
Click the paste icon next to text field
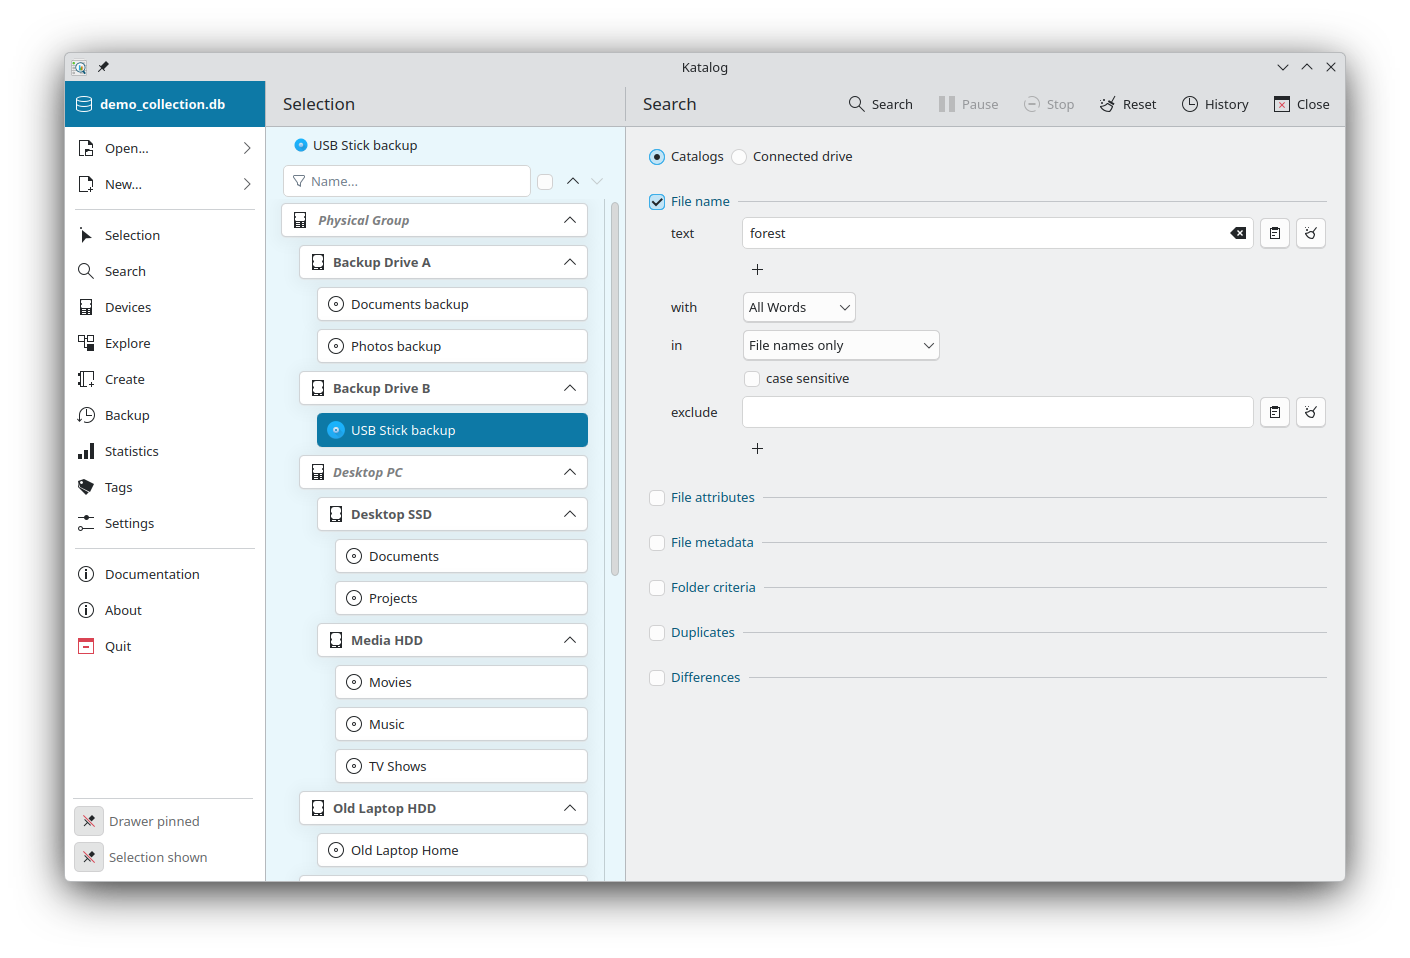(x=1275, y=233)
